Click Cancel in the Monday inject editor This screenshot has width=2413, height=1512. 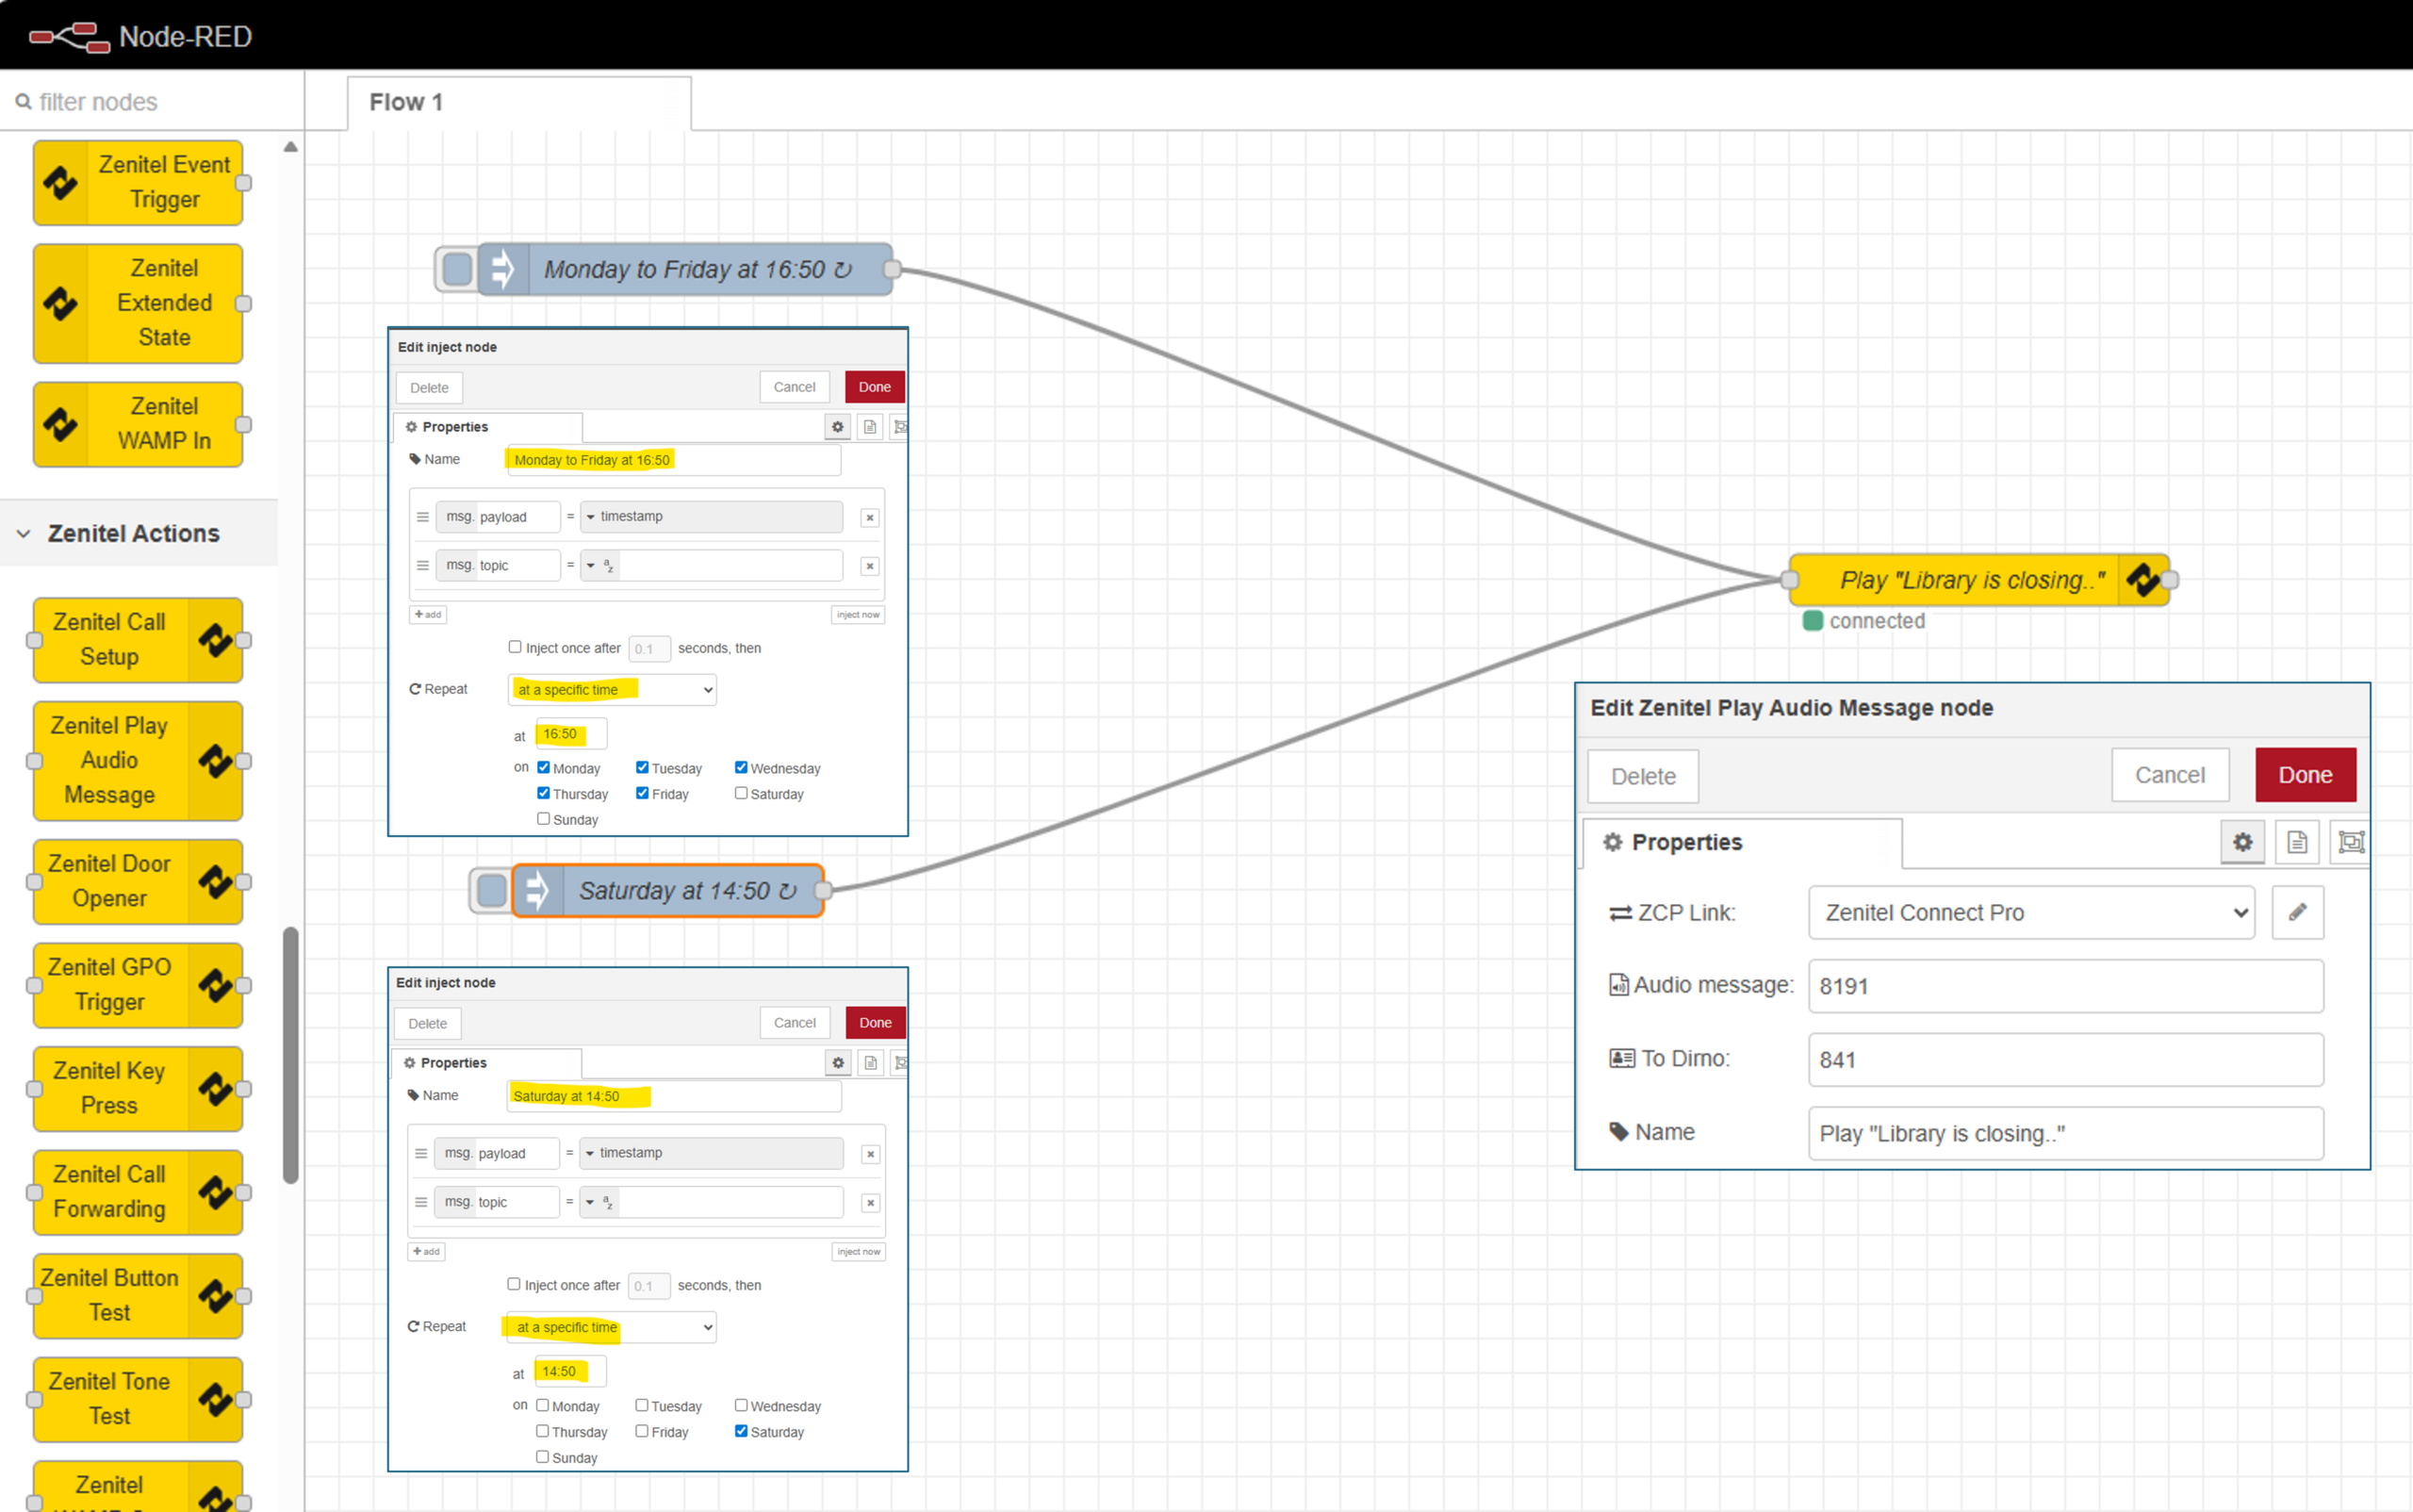(x=794, y=387)
